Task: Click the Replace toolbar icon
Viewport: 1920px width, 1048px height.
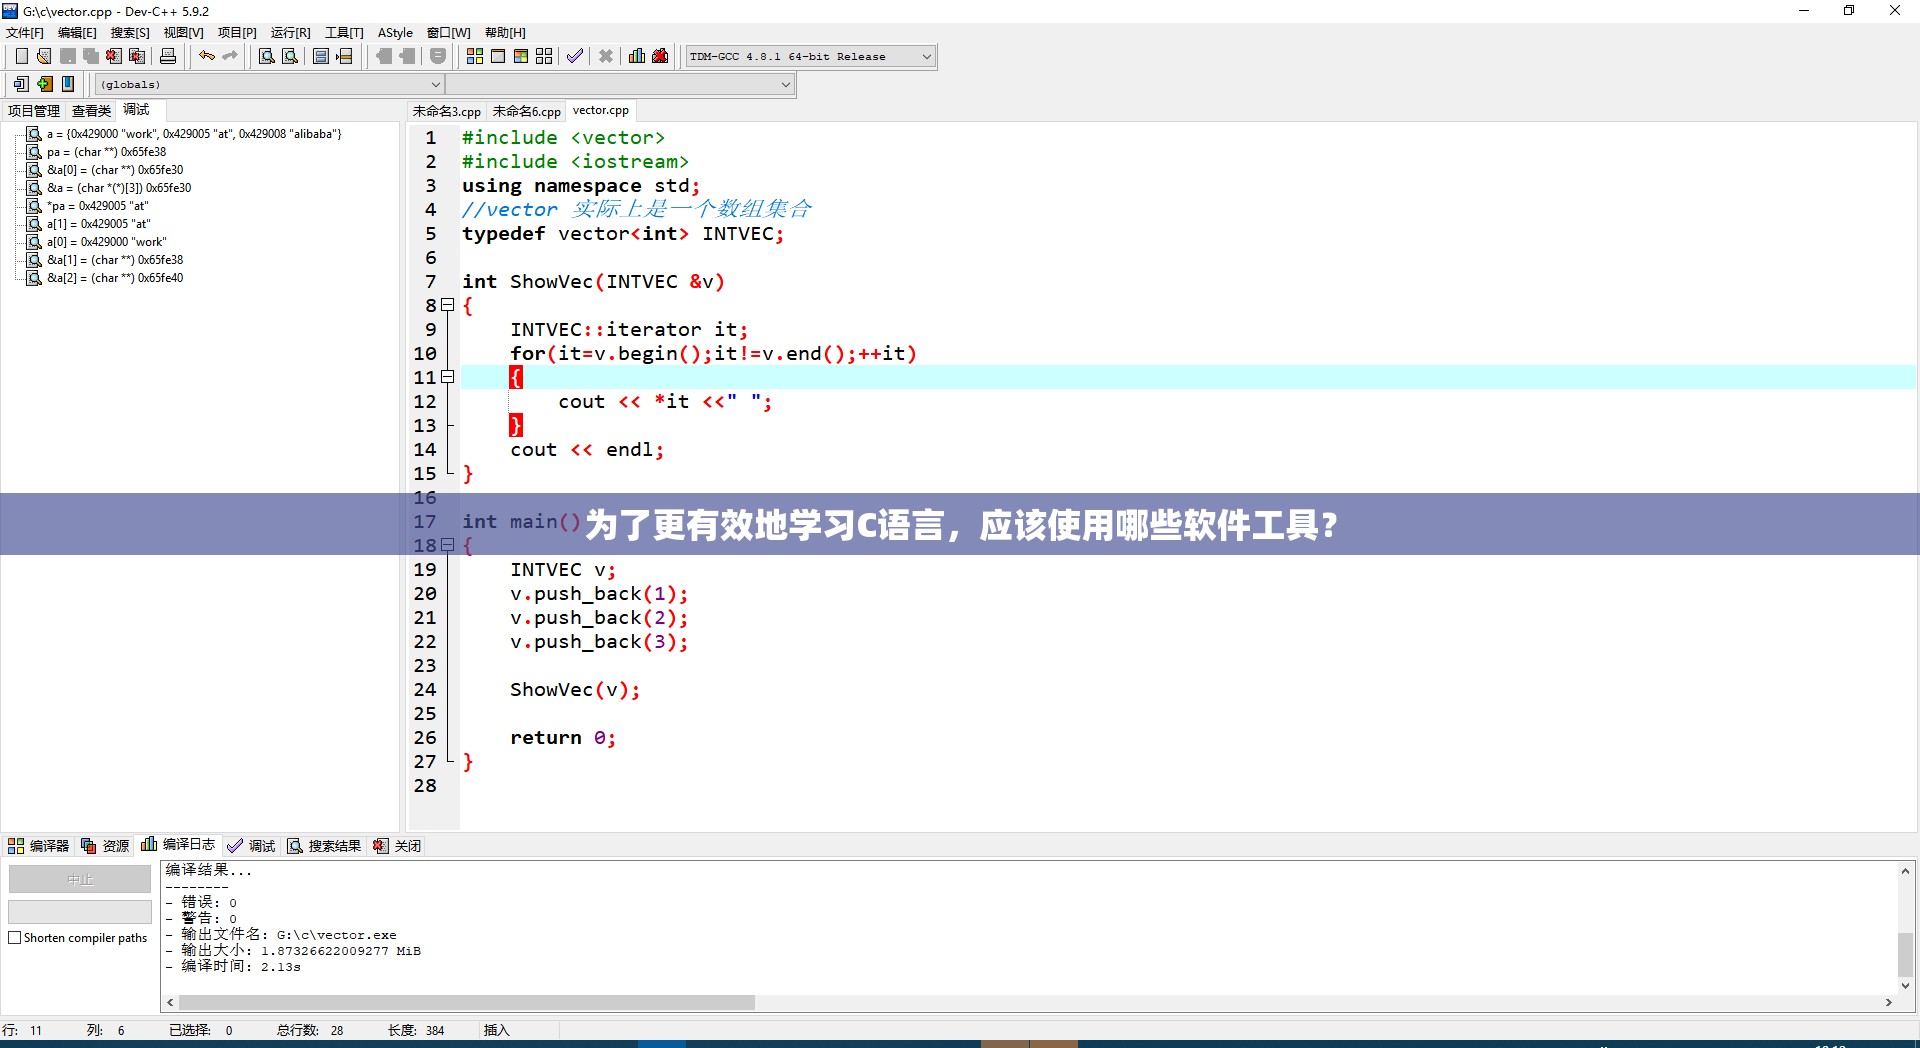Action: coord(290,57)
